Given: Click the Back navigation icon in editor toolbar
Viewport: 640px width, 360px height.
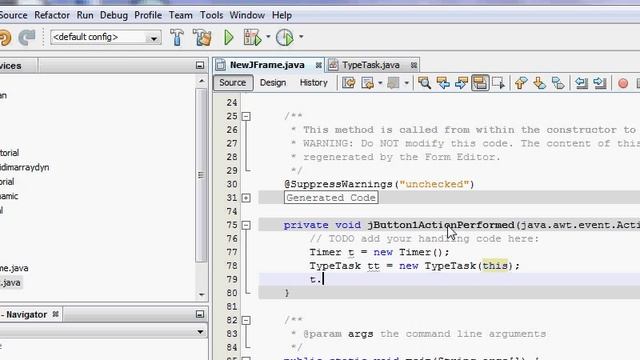Looking at the screenshot, I should [368, 83].
